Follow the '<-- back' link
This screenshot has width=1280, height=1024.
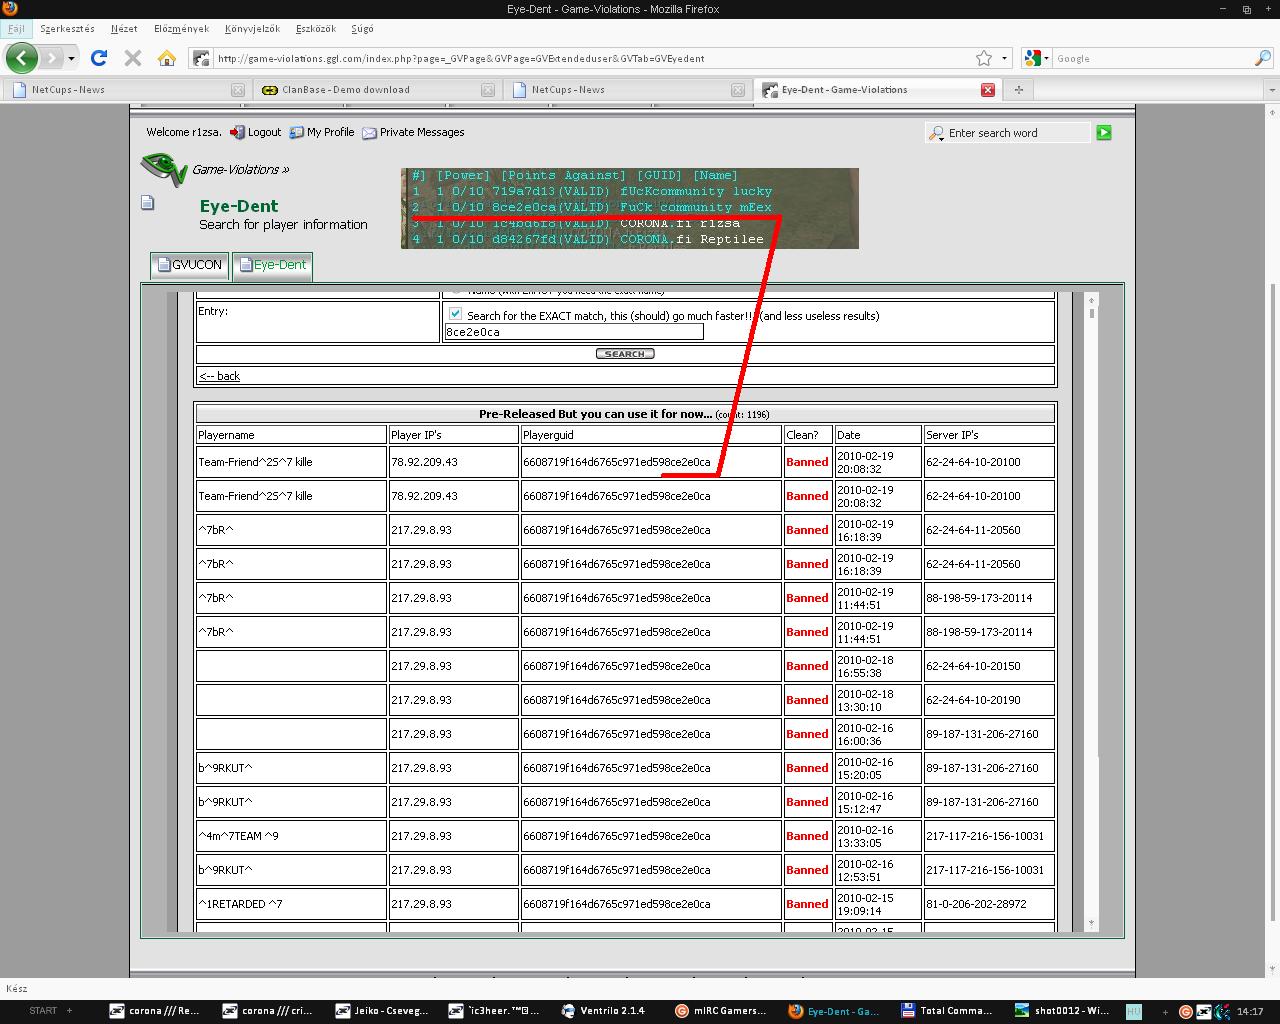tap(219, 376)
